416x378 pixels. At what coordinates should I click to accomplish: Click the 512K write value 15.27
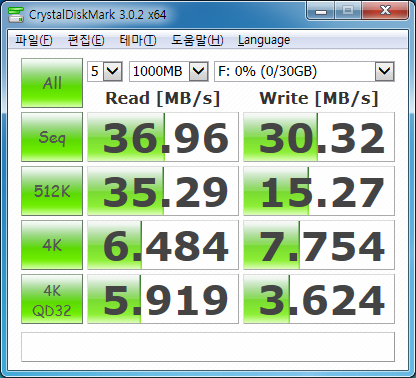coord(319,191)
